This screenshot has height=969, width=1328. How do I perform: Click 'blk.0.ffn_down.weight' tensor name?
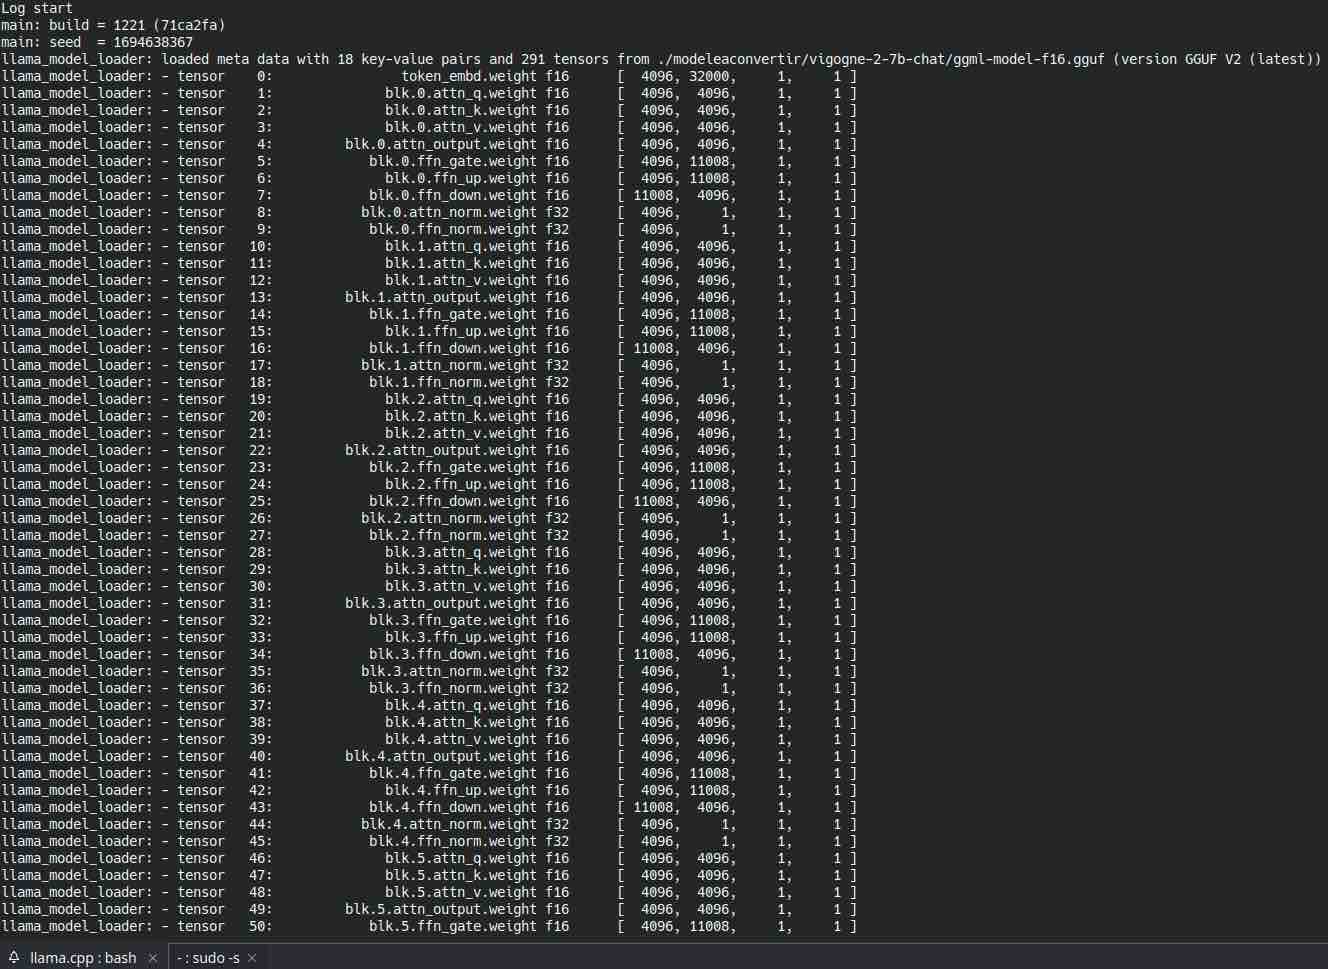(x=454, y=195)
